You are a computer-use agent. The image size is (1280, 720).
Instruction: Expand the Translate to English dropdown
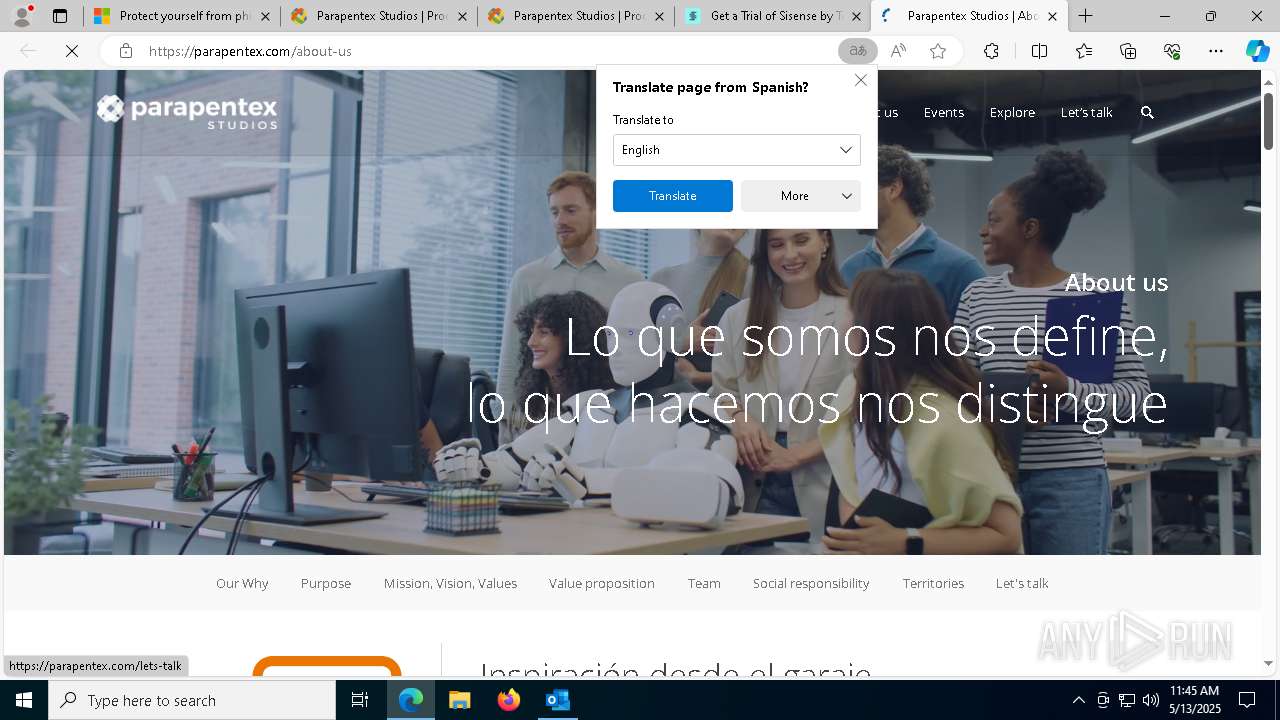[736, 150]
